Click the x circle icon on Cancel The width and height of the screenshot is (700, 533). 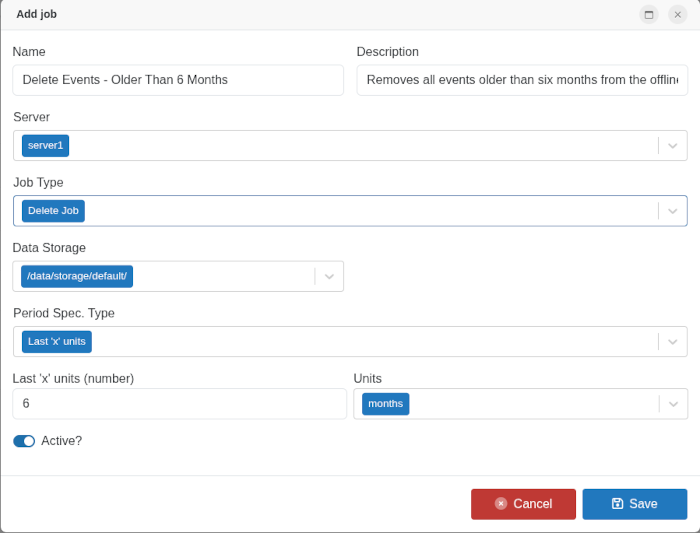coord(501,504)
